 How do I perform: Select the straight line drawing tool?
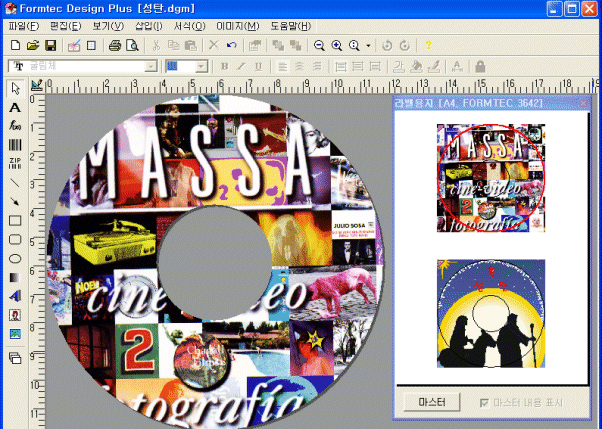coord(15,182)
